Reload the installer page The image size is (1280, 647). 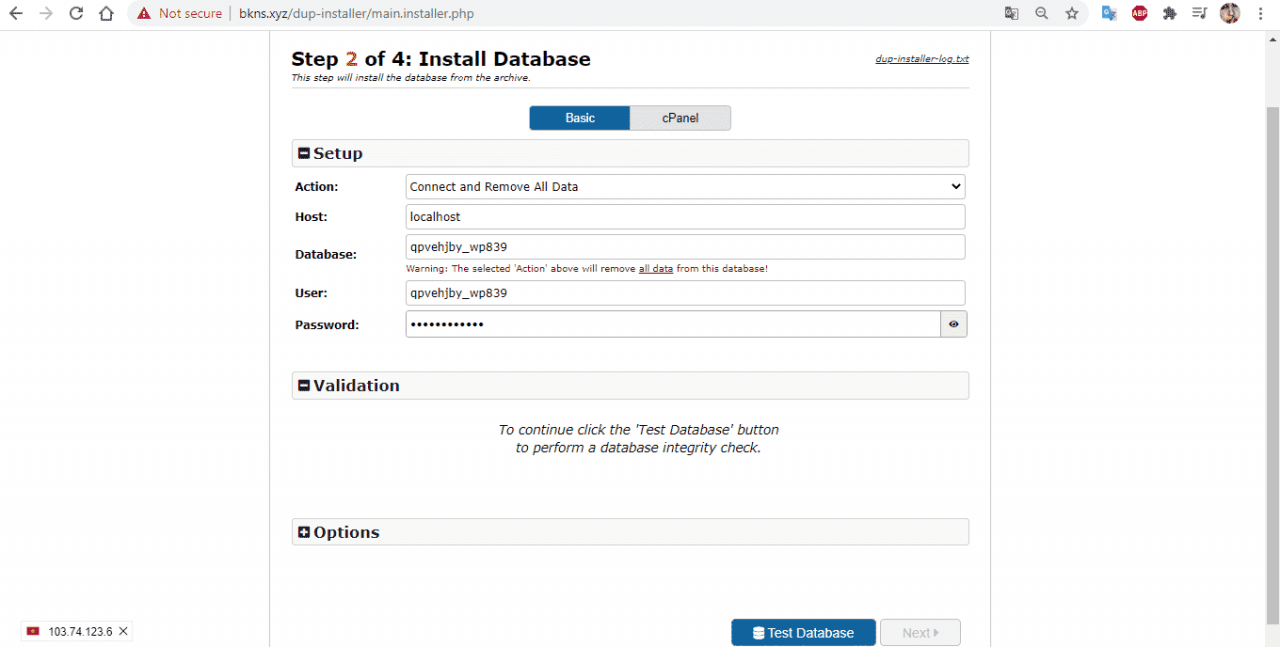point(76,13)
